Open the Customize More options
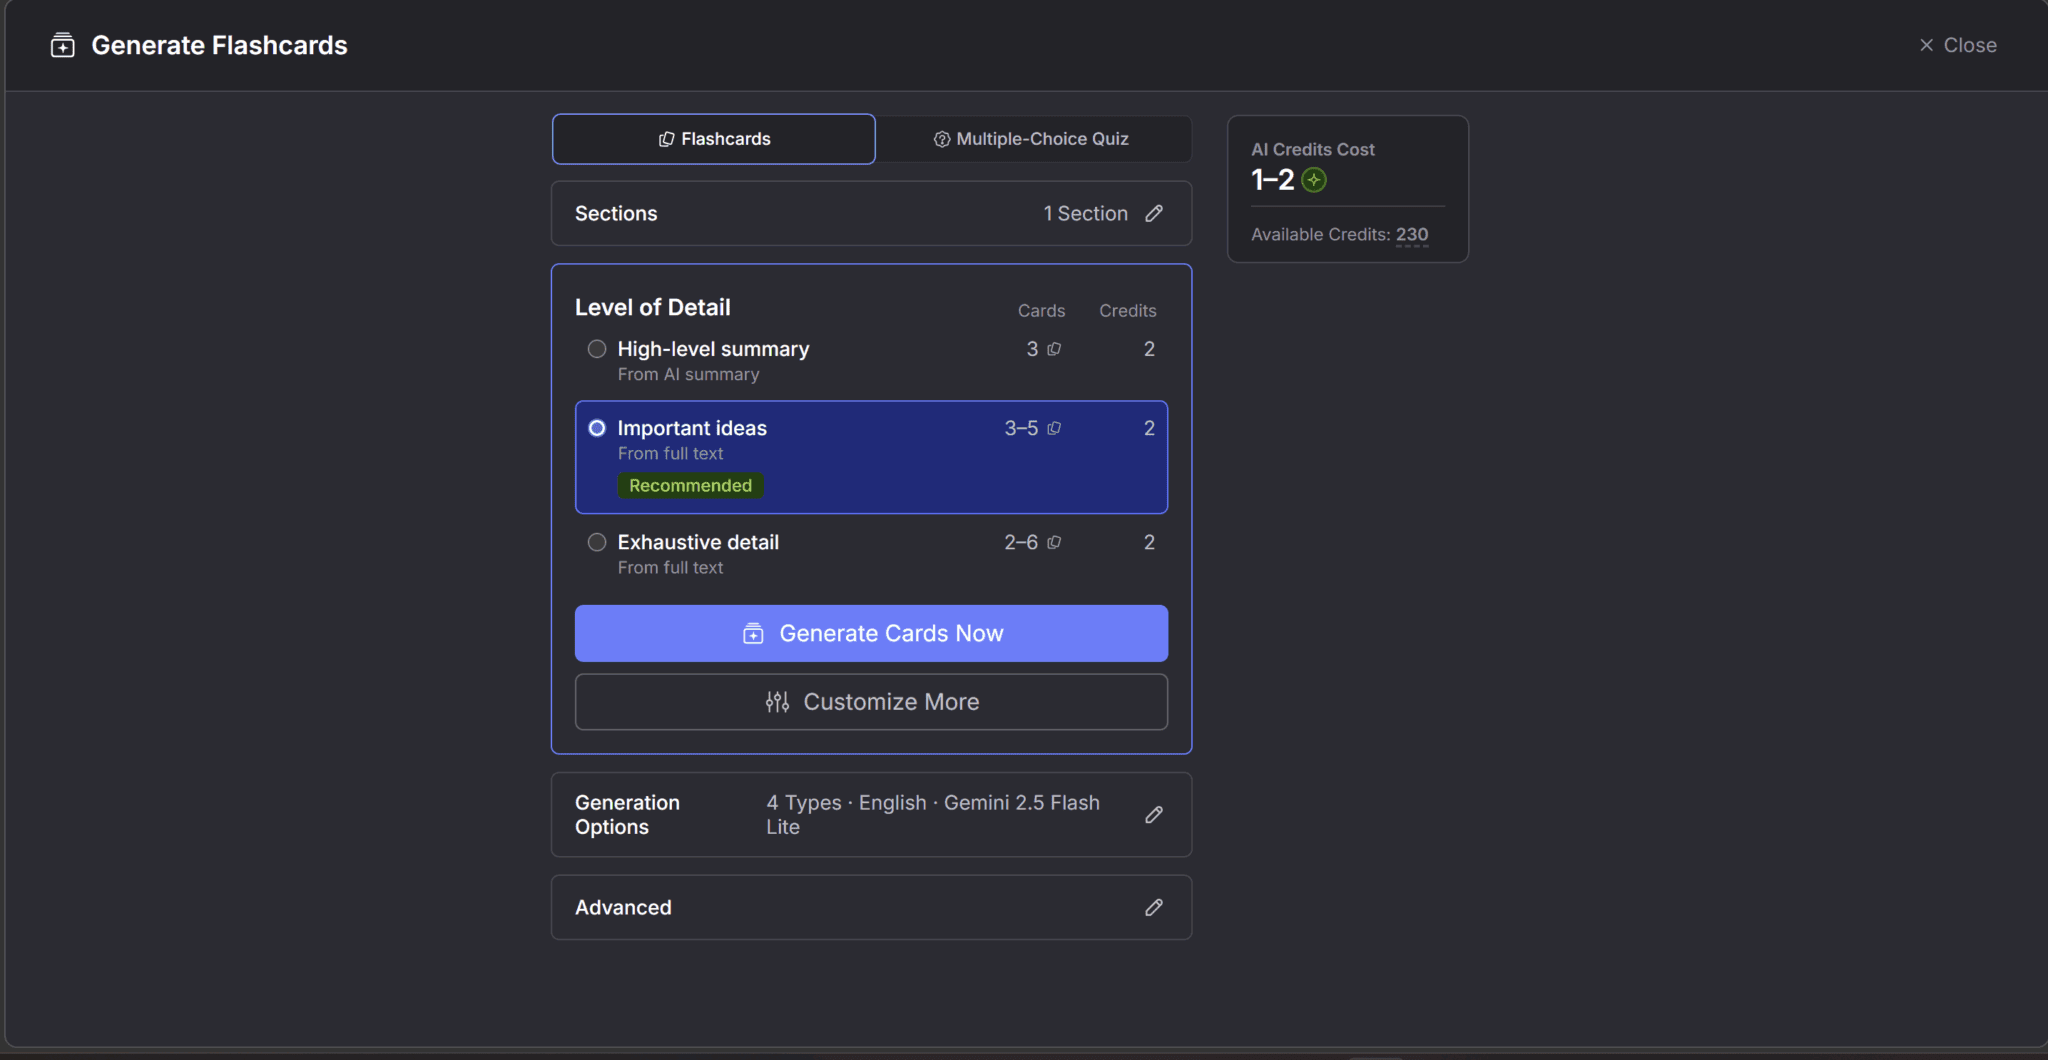This screenshot has width=2048, height=1060. [871, 702]
